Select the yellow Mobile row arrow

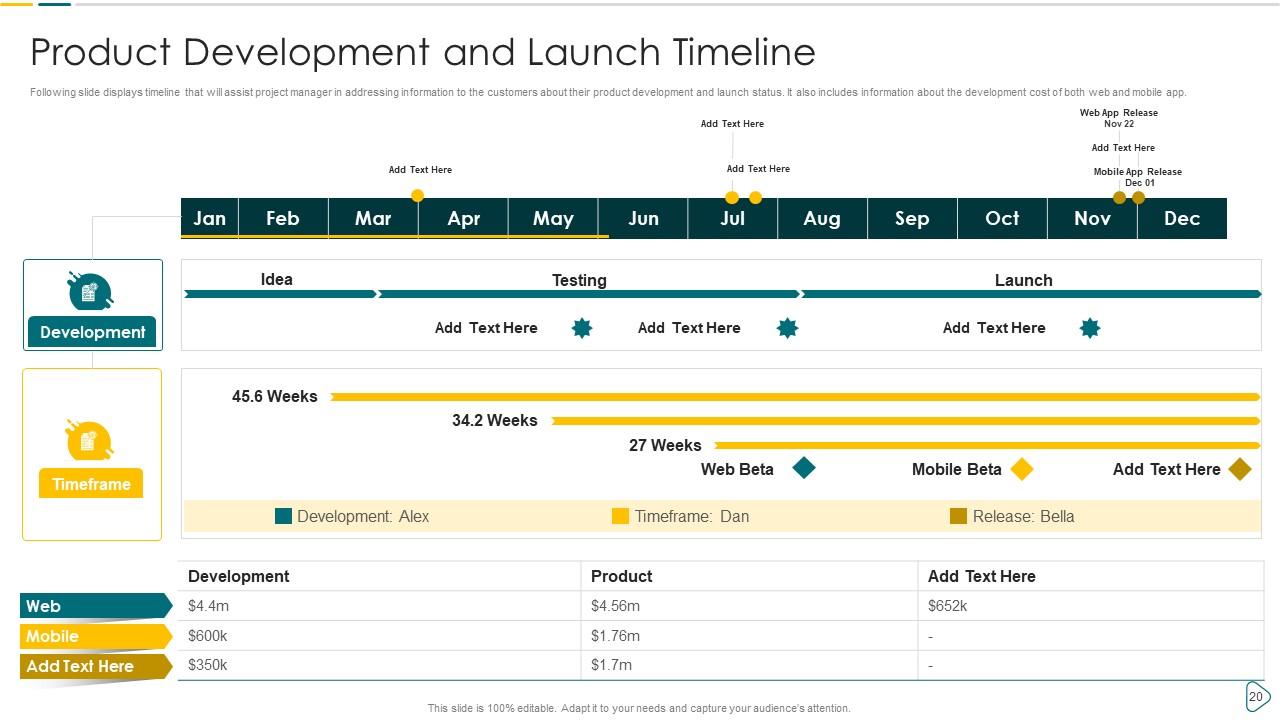[95, 636]
